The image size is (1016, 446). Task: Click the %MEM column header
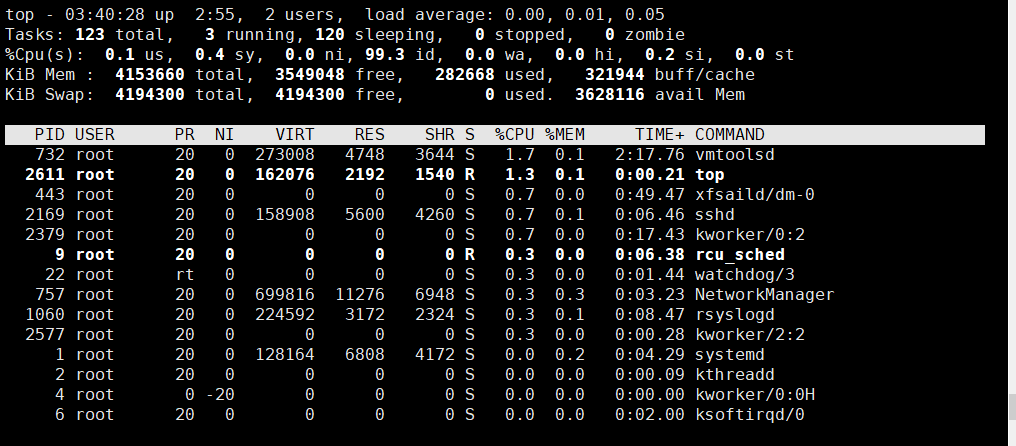pos(564,135)
